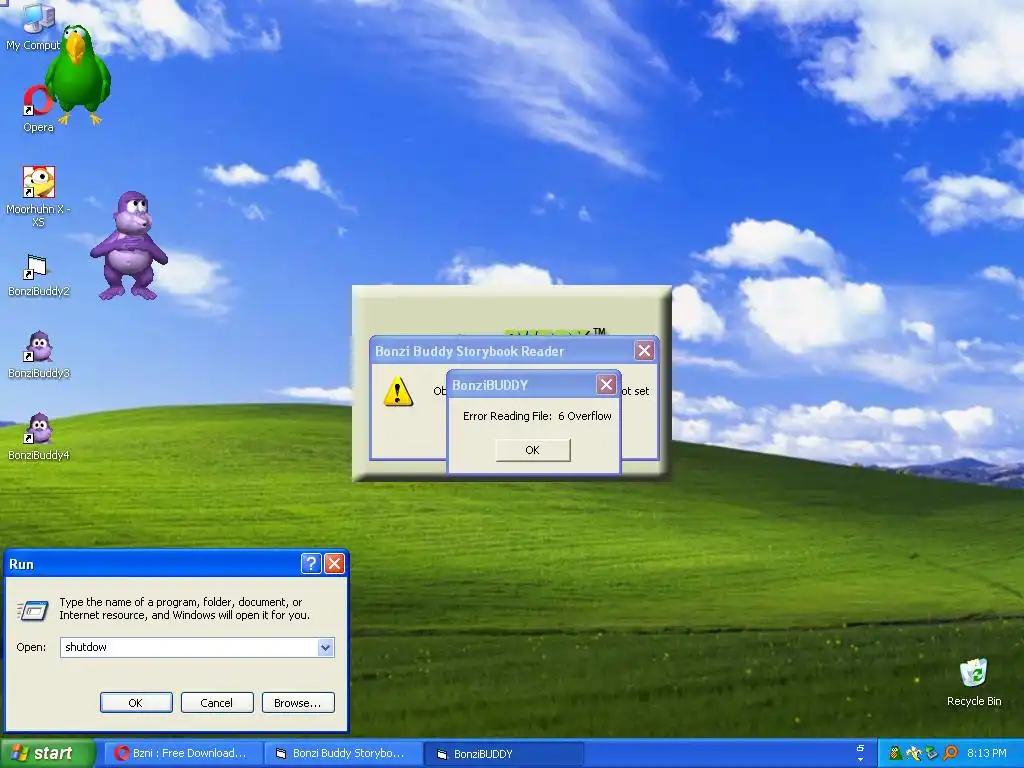
Task: Close the BonziBUDDY error dialog
Action: point(606,385)
